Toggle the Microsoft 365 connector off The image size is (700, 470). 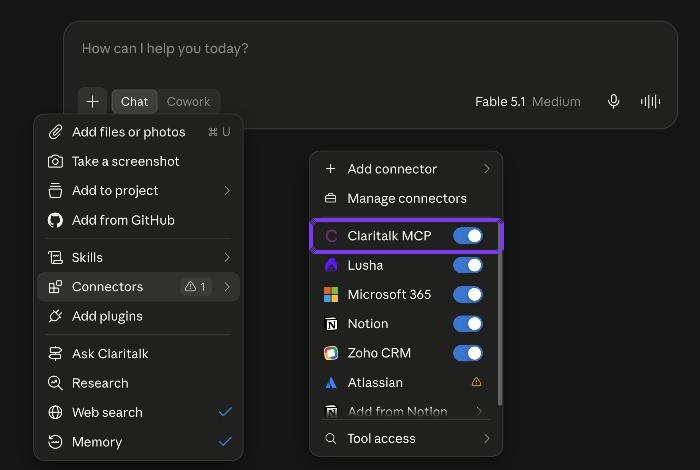[468, 295]
